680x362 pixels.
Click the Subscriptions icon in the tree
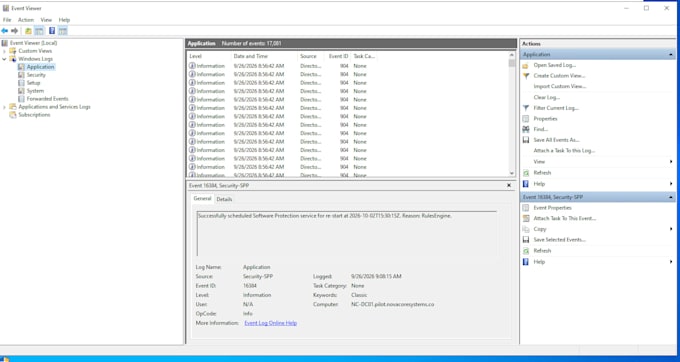[x=13, y=115]
